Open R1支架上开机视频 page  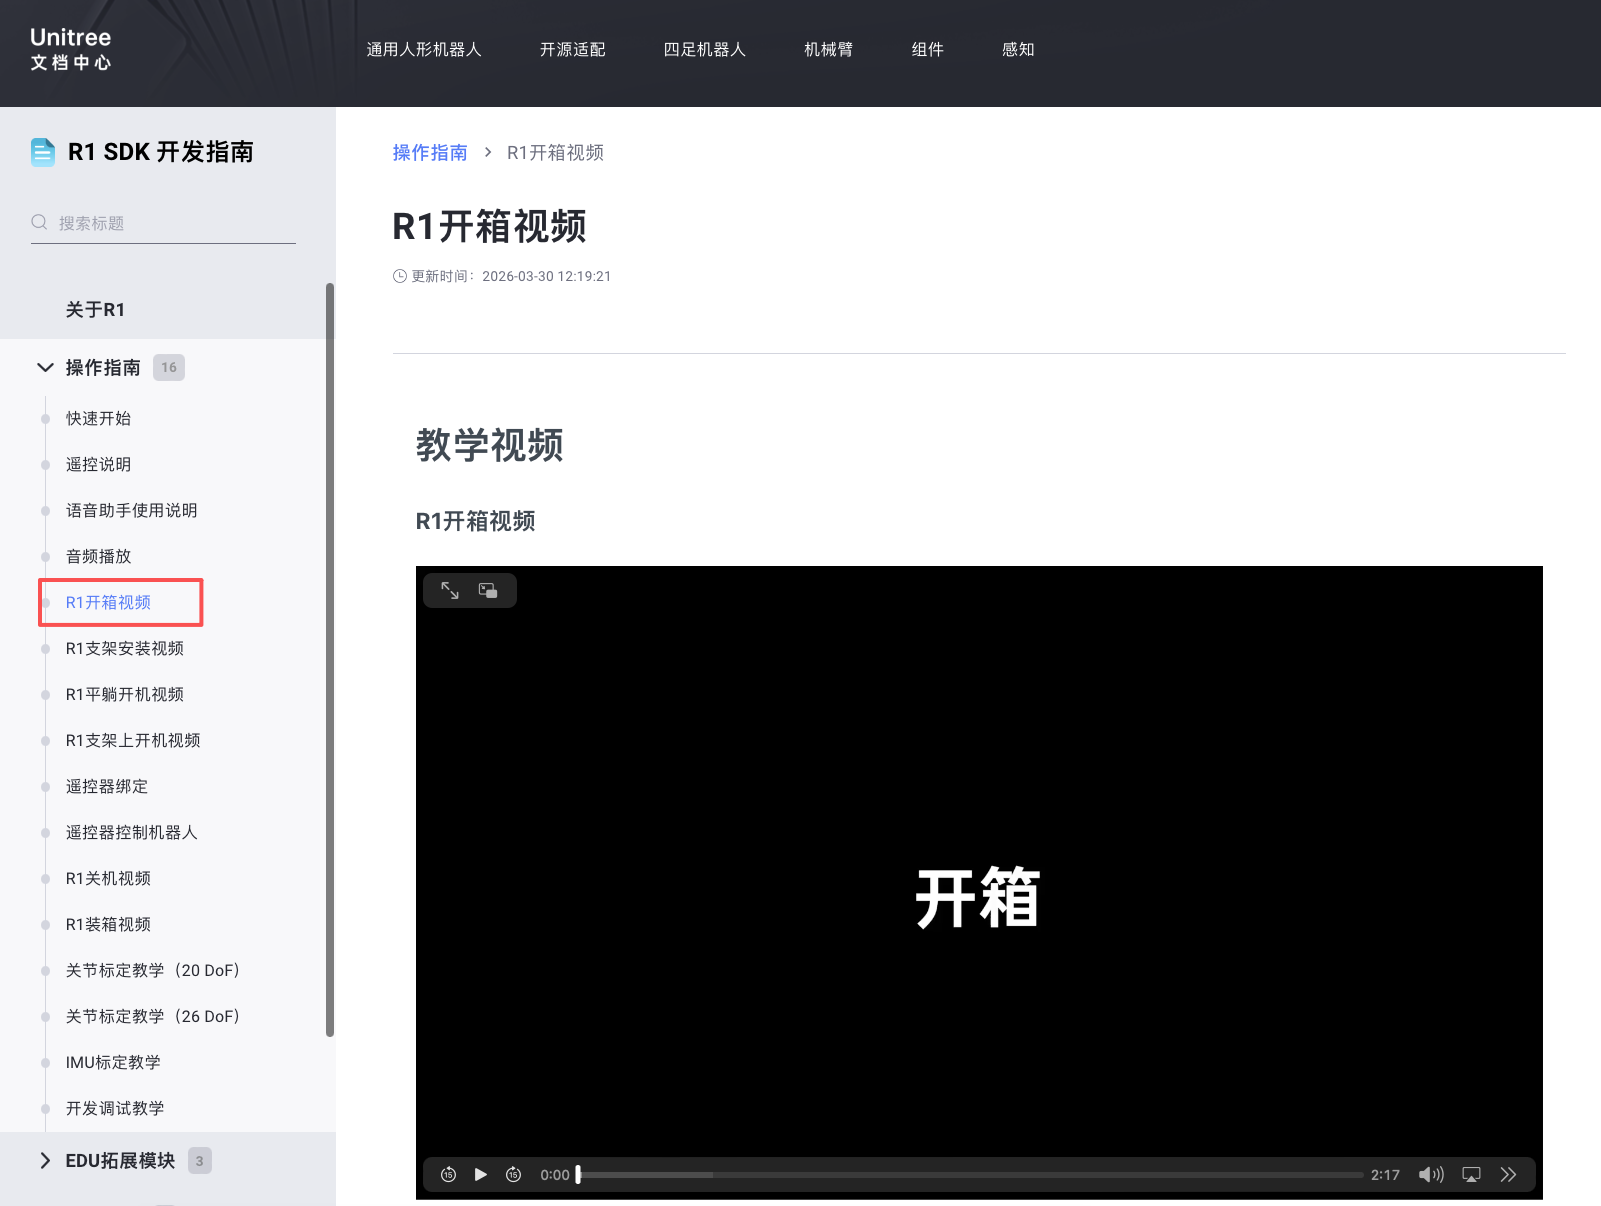coord(133,740)
